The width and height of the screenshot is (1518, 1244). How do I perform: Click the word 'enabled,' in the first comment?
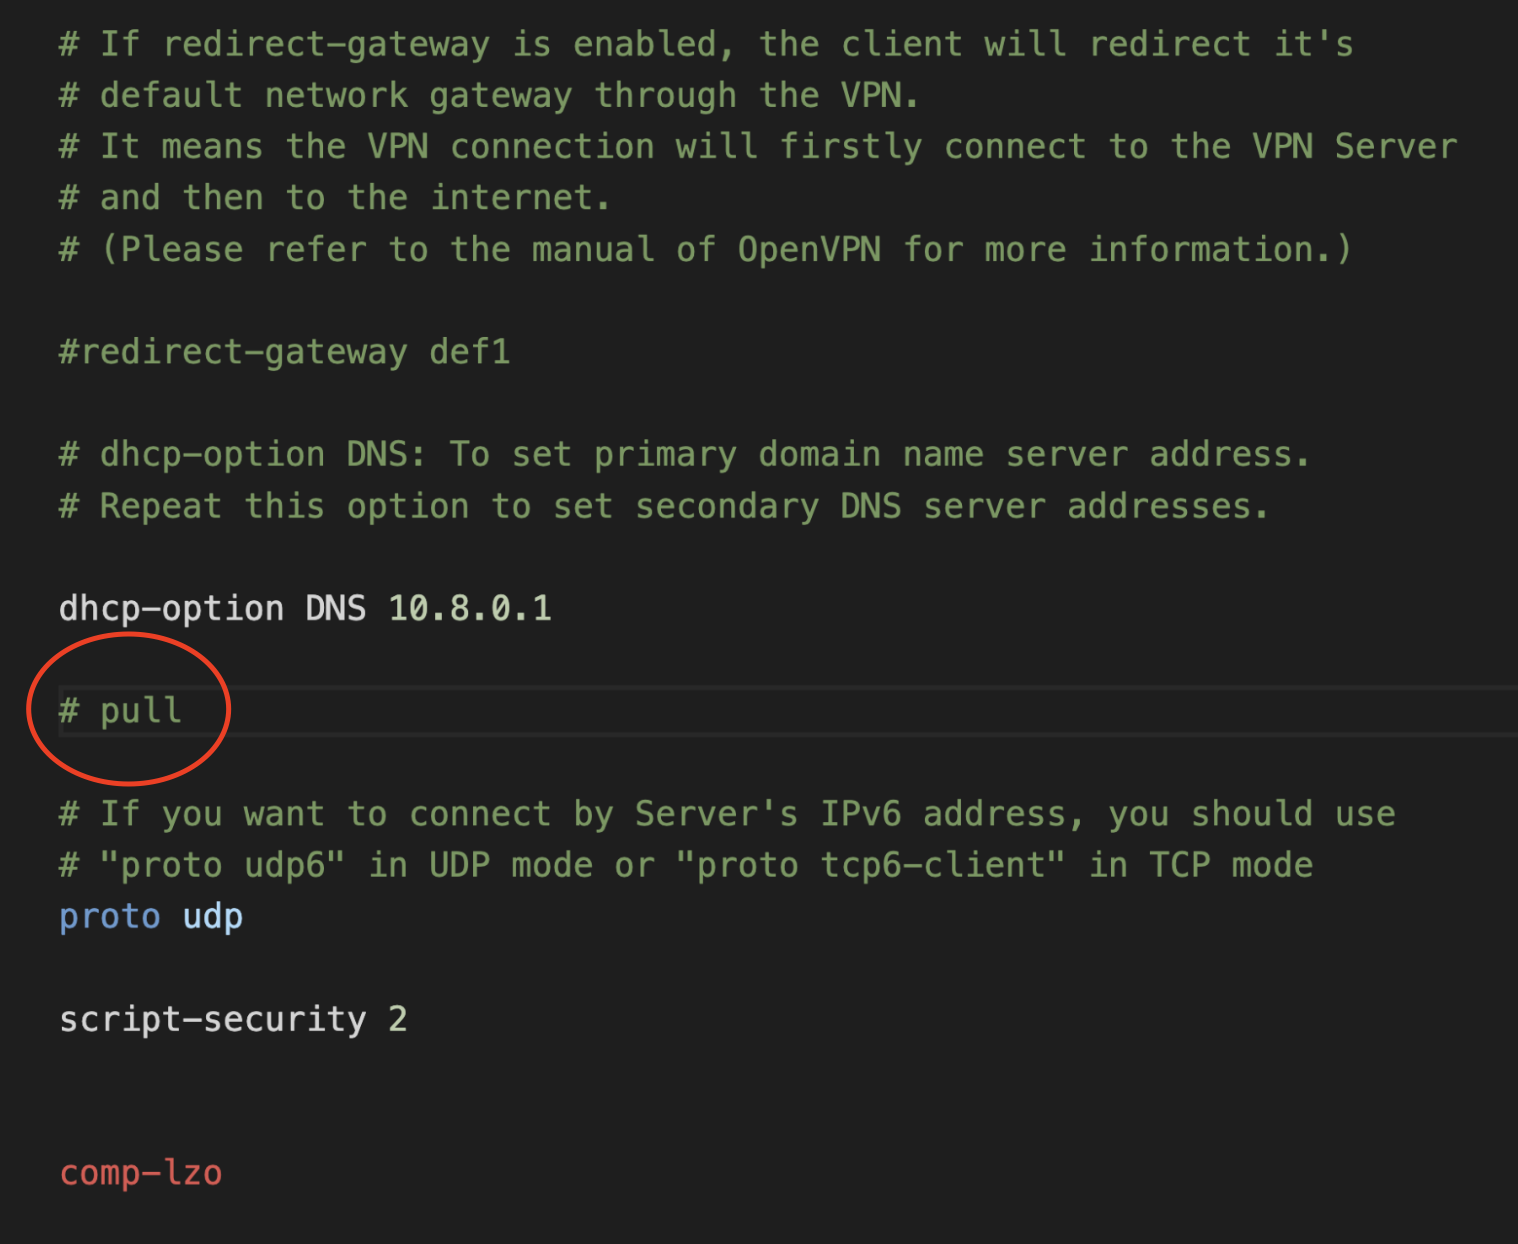coord(654,44)
